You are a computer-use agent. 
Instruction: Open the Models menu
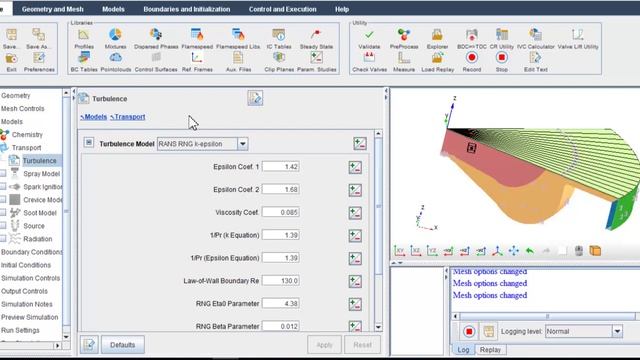pos(113,9)
